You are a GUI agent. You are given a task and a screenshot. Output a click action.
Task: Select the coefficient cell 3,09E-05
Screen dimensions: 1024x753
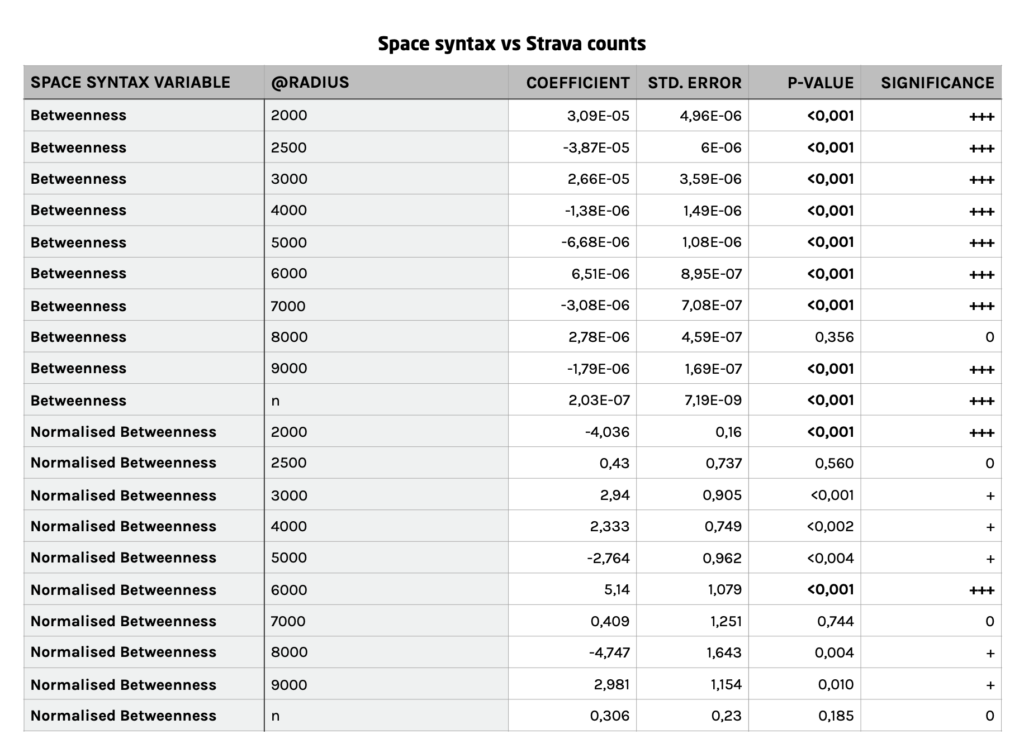point(598,116)
